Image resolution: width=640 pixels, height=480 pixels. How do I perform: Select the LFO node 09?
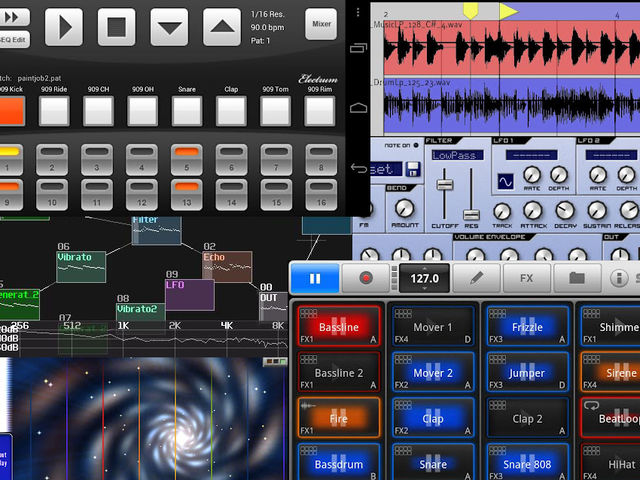[190, 295]
